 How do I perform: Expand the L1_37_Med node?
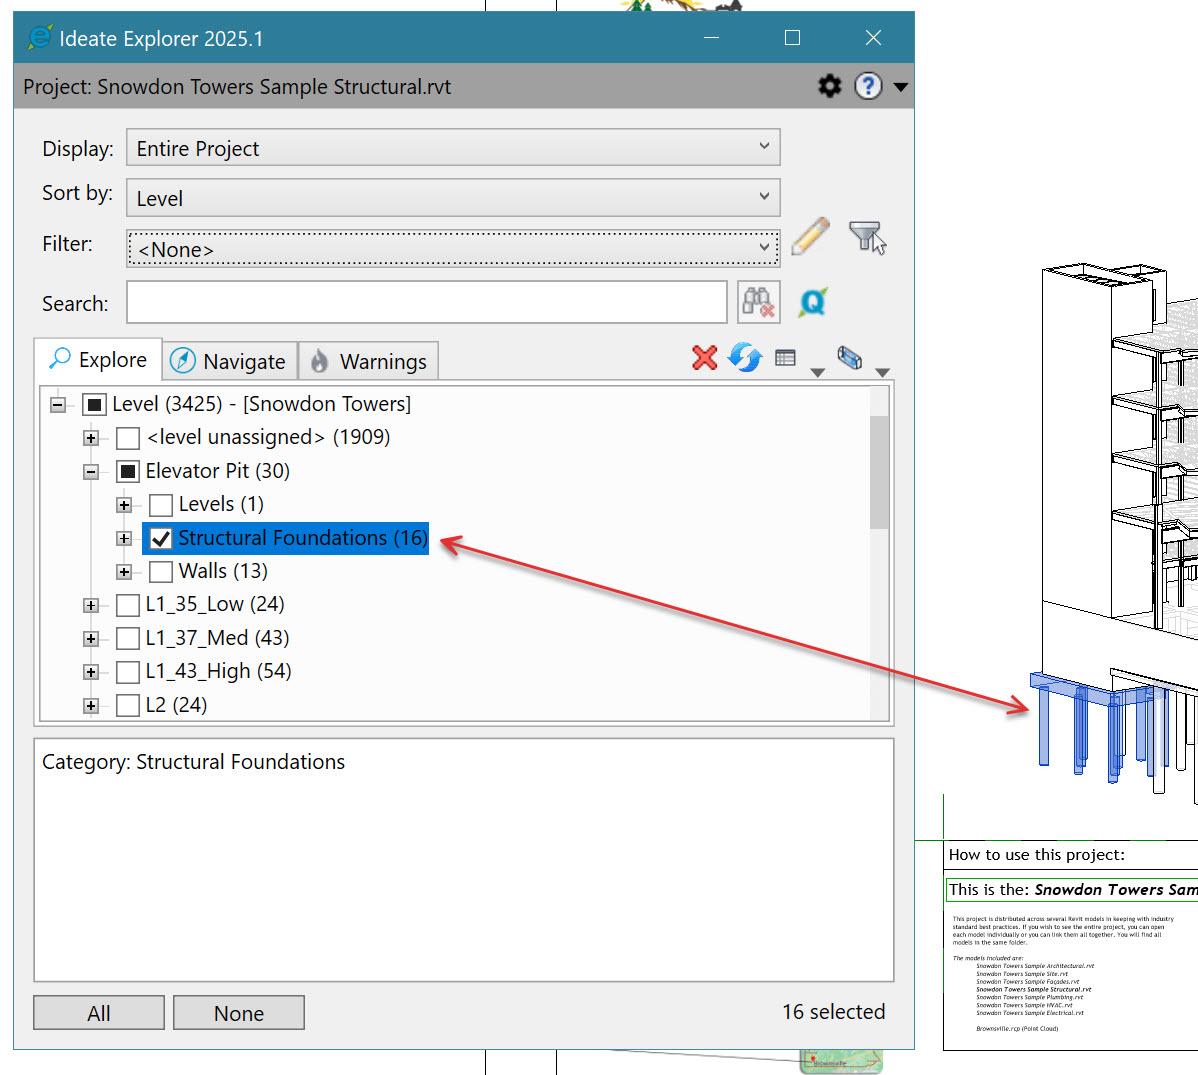tap(91, 638)
